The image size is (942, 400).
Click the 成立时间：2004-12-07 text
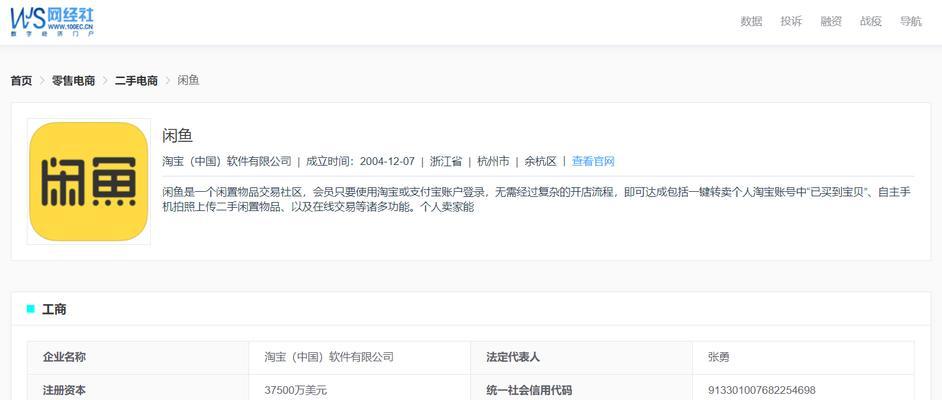(x=360, y=162)
